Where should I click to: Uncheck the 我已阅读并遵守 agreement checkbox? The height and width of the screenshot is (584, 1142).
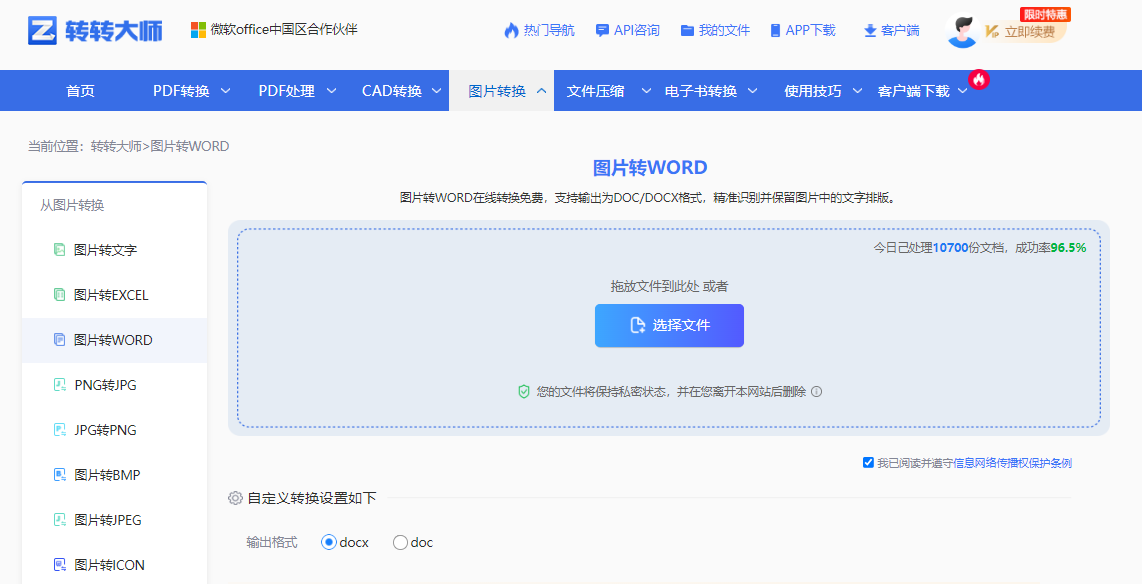[868, 462]
